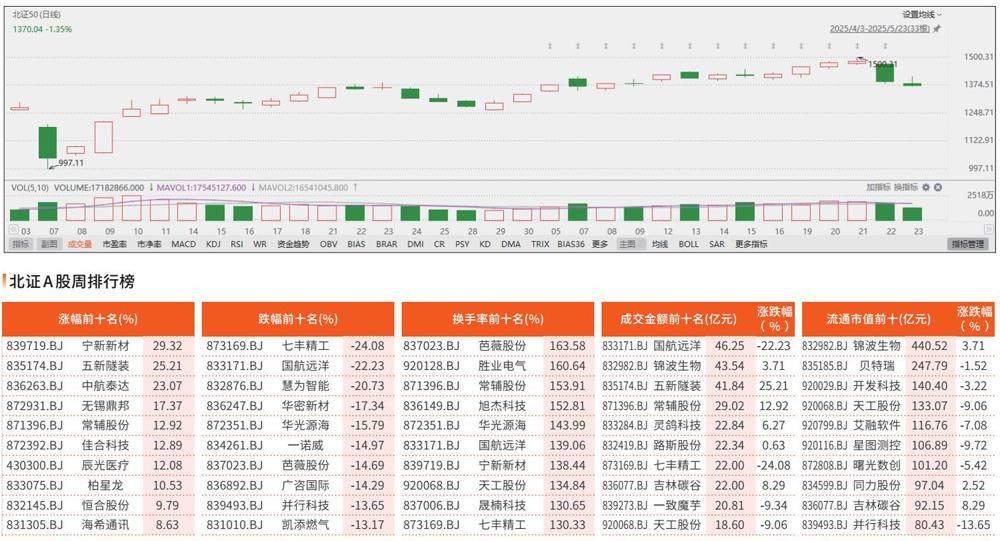Click the 440.52 market cap value

[x=929, y=346]
